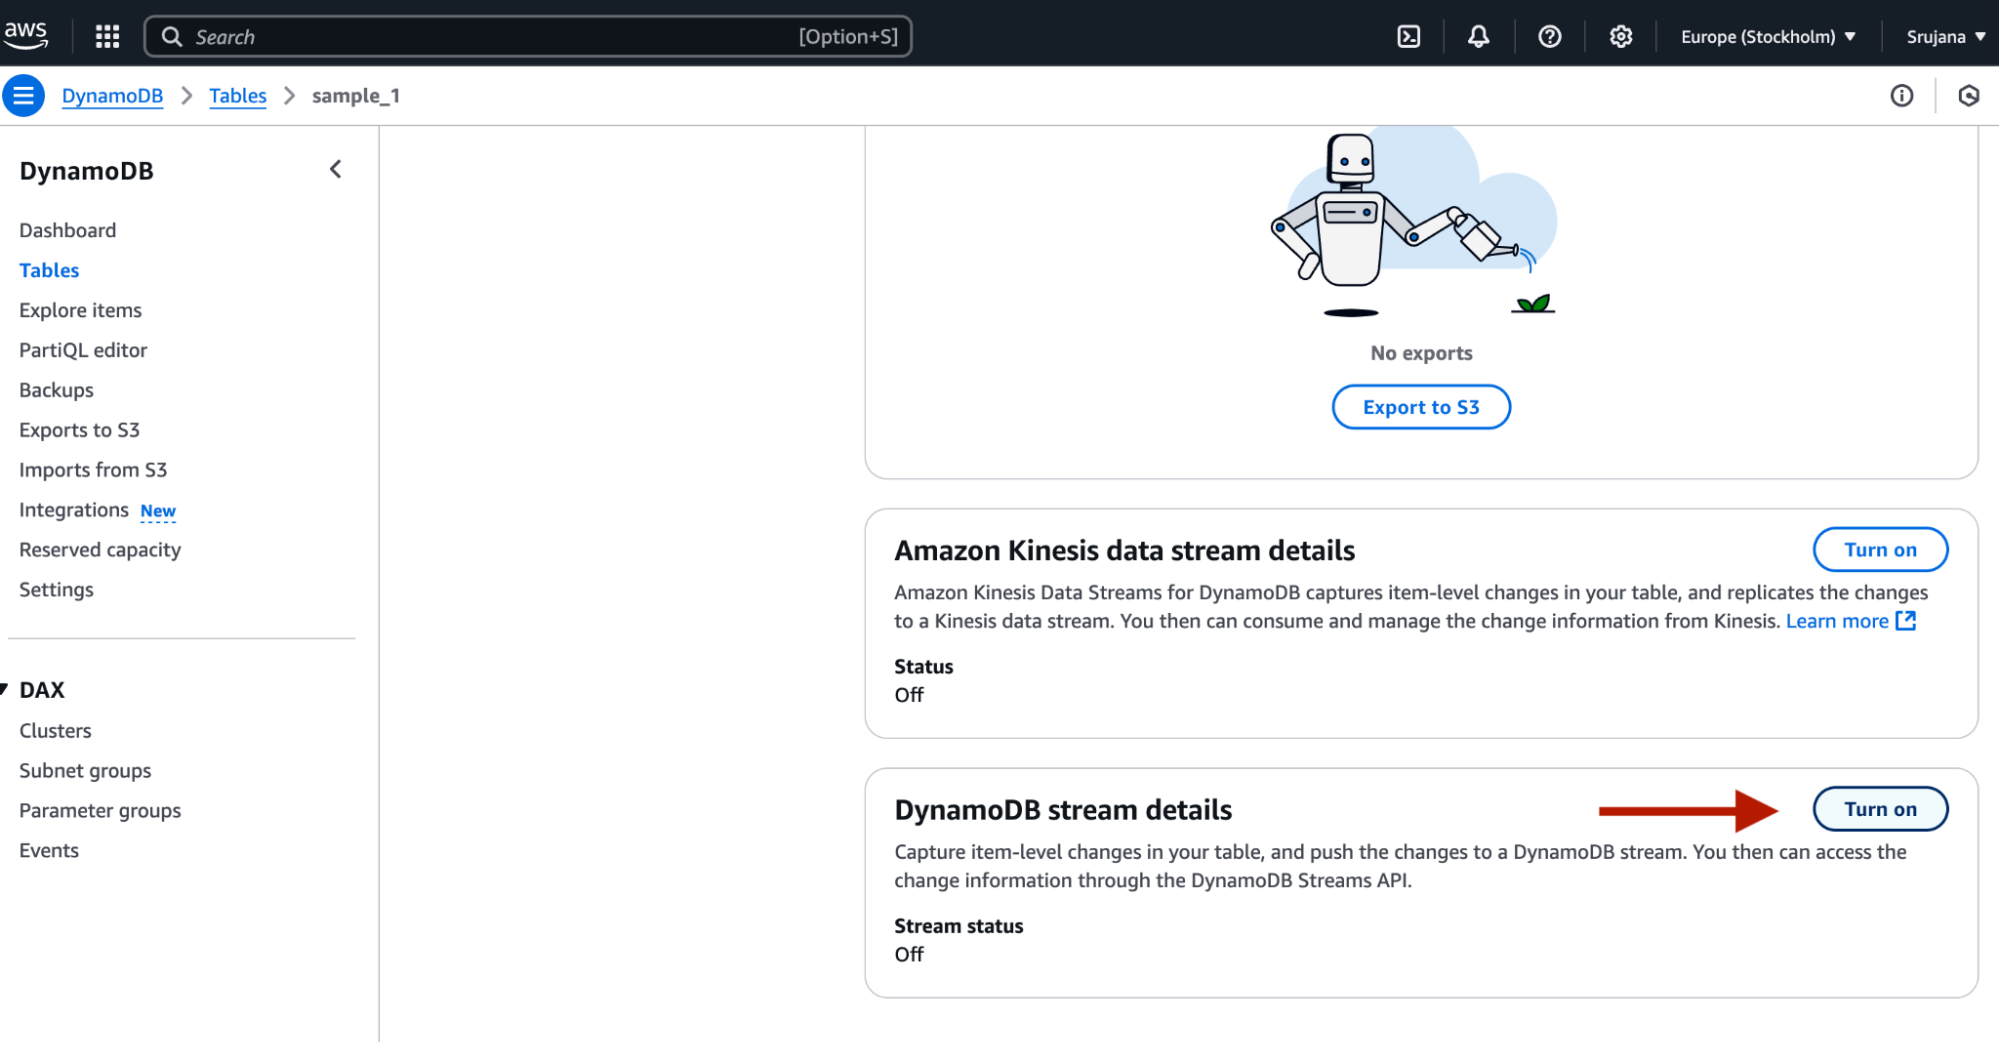1999x1043 pixels.
Task: Click the search magnifier icon
Action: [x=172, y=37]
